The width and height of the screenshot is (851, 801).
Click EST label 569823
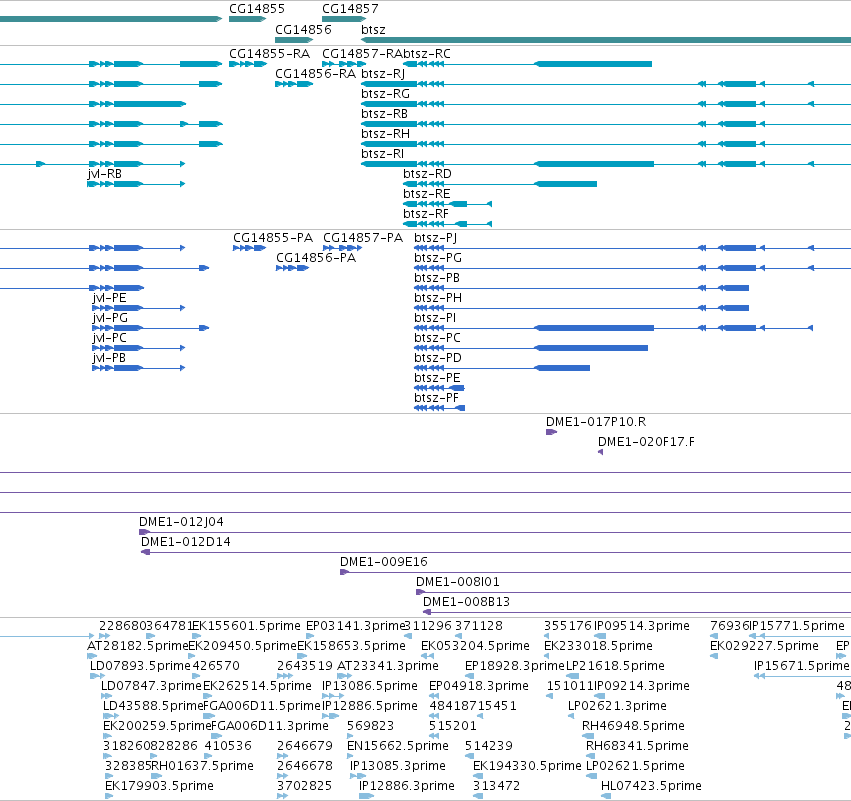pyautogui.click(x=370, y=726)
